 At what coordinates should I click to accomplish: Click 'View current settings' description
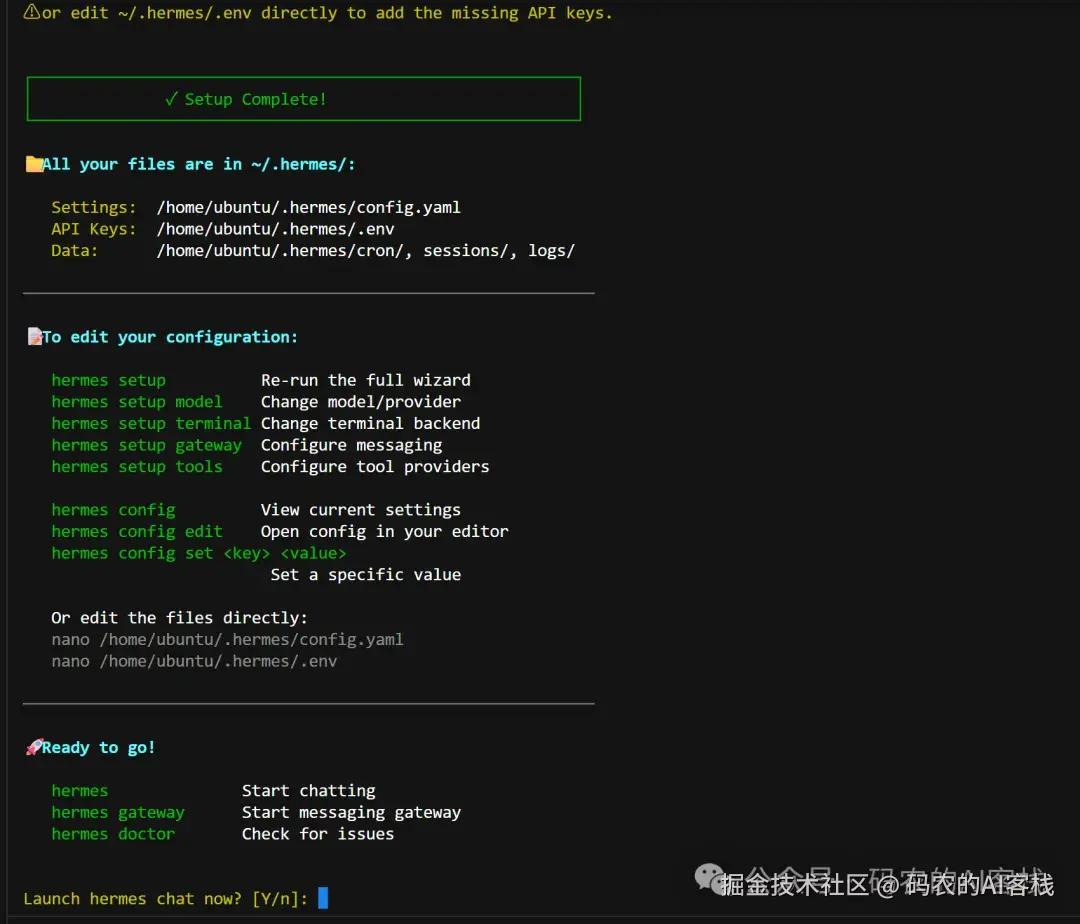(x=361, y=510)
